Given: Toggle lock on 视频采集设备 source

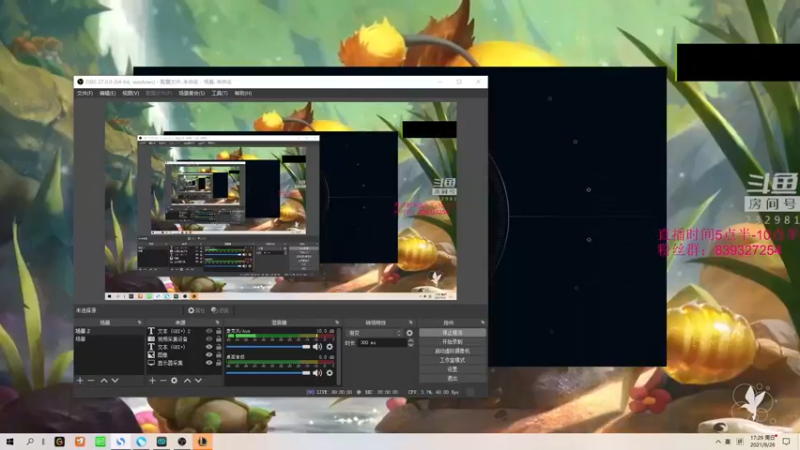Looking at the screenshot, I should [x=218, y=339].
